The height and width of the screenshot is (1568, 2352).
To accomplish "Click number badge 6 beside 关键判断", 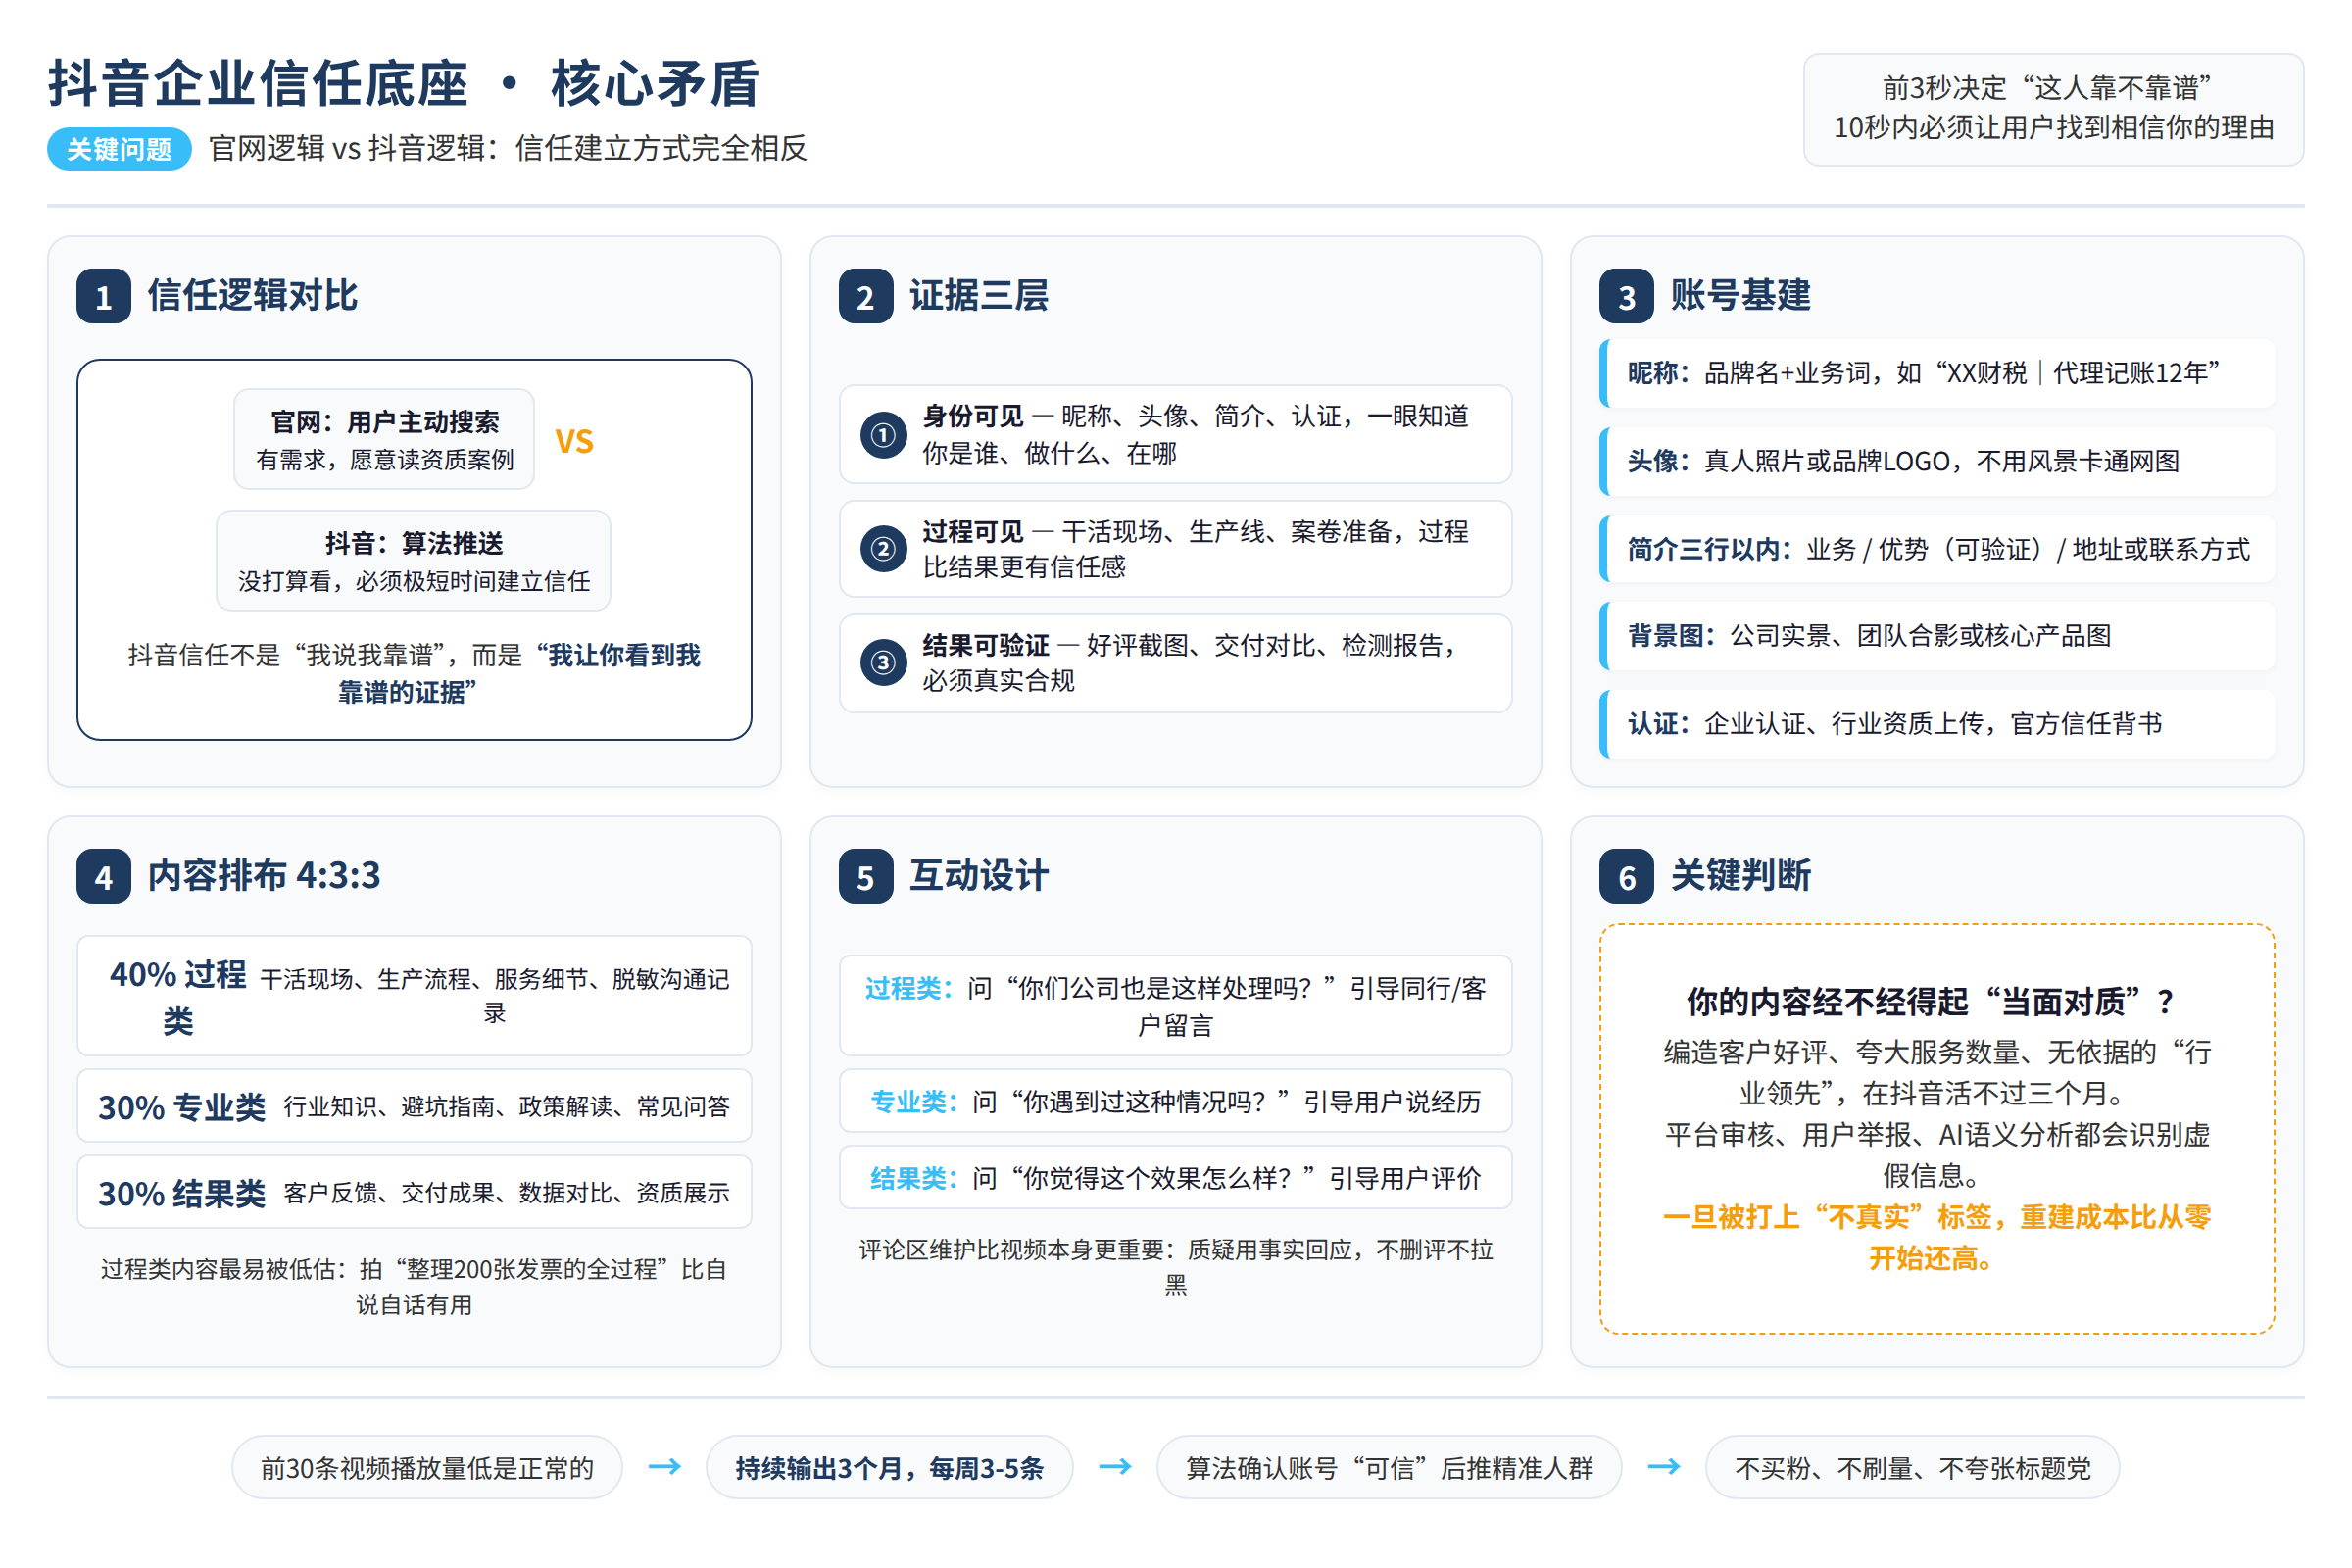I will coord(1626,877).
